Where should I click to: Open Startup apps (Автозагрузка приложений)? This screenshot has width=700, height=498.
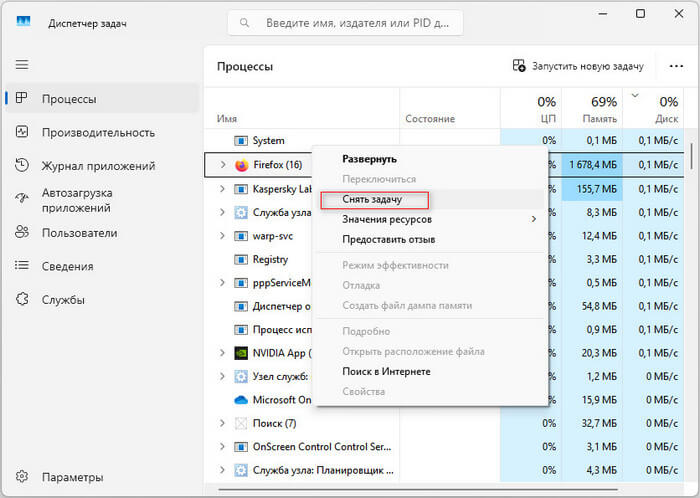coord(90,199)
